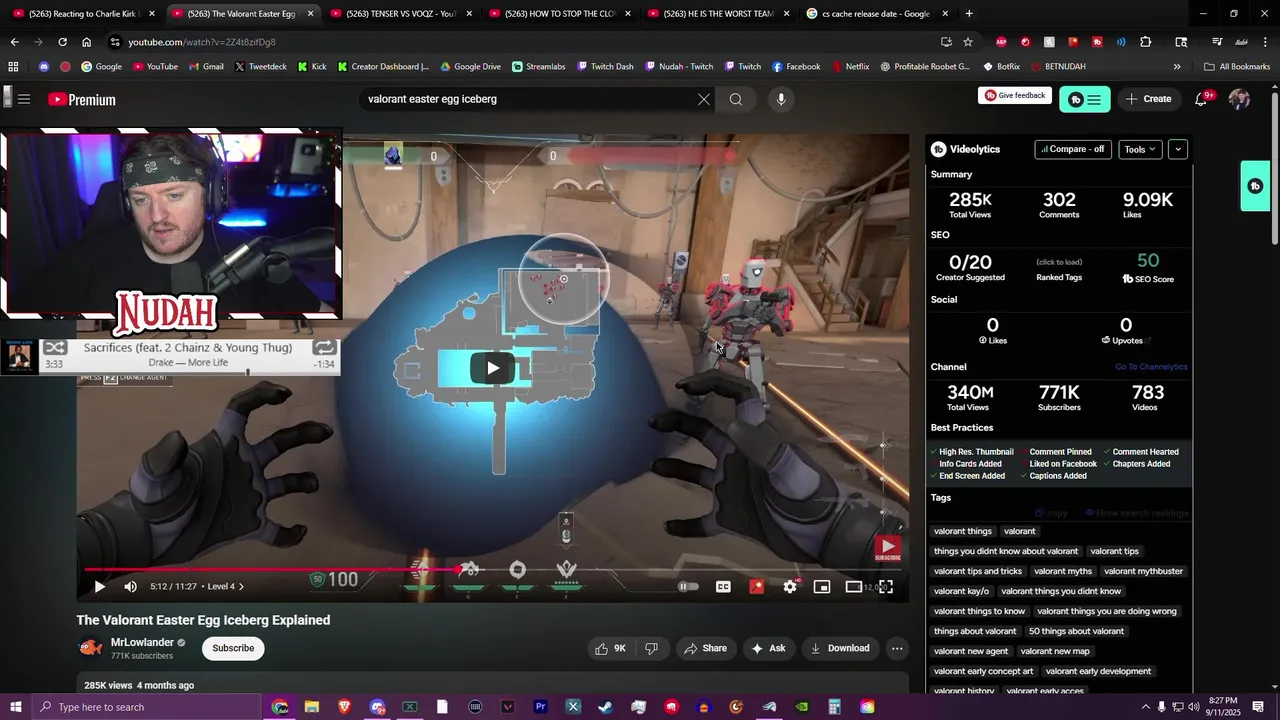Open the video player settings gear
Viewport: 1280px width, 720px height.
(790, 587)
